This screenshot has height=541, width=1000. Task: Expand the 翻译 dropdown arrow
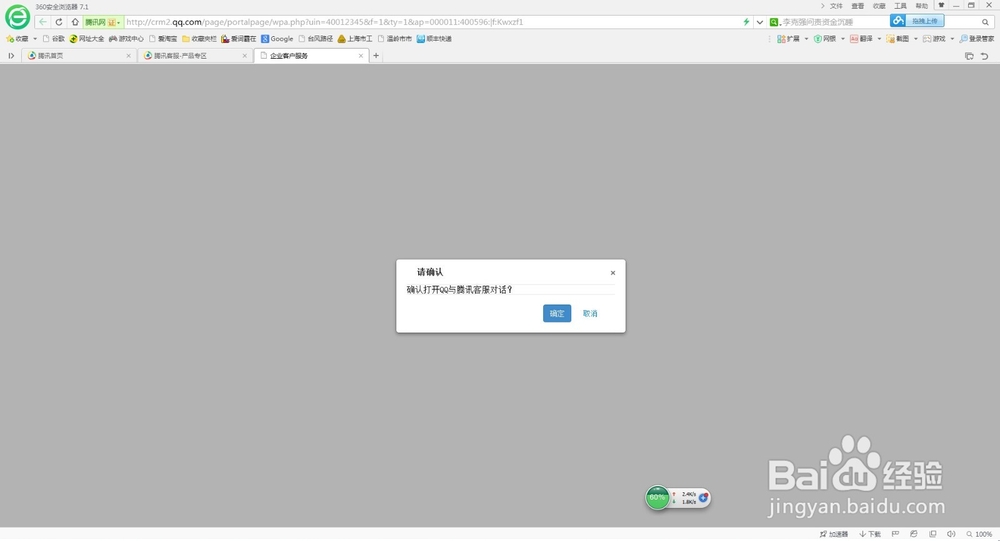point(879,39)
